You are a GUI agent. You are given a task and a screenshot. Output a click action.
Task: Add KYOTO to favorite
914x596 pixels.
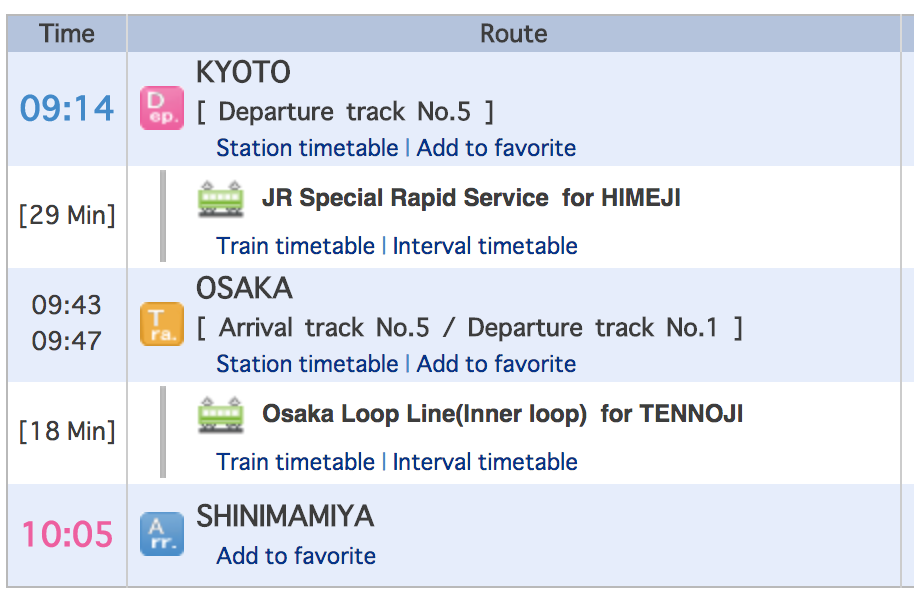496,148
